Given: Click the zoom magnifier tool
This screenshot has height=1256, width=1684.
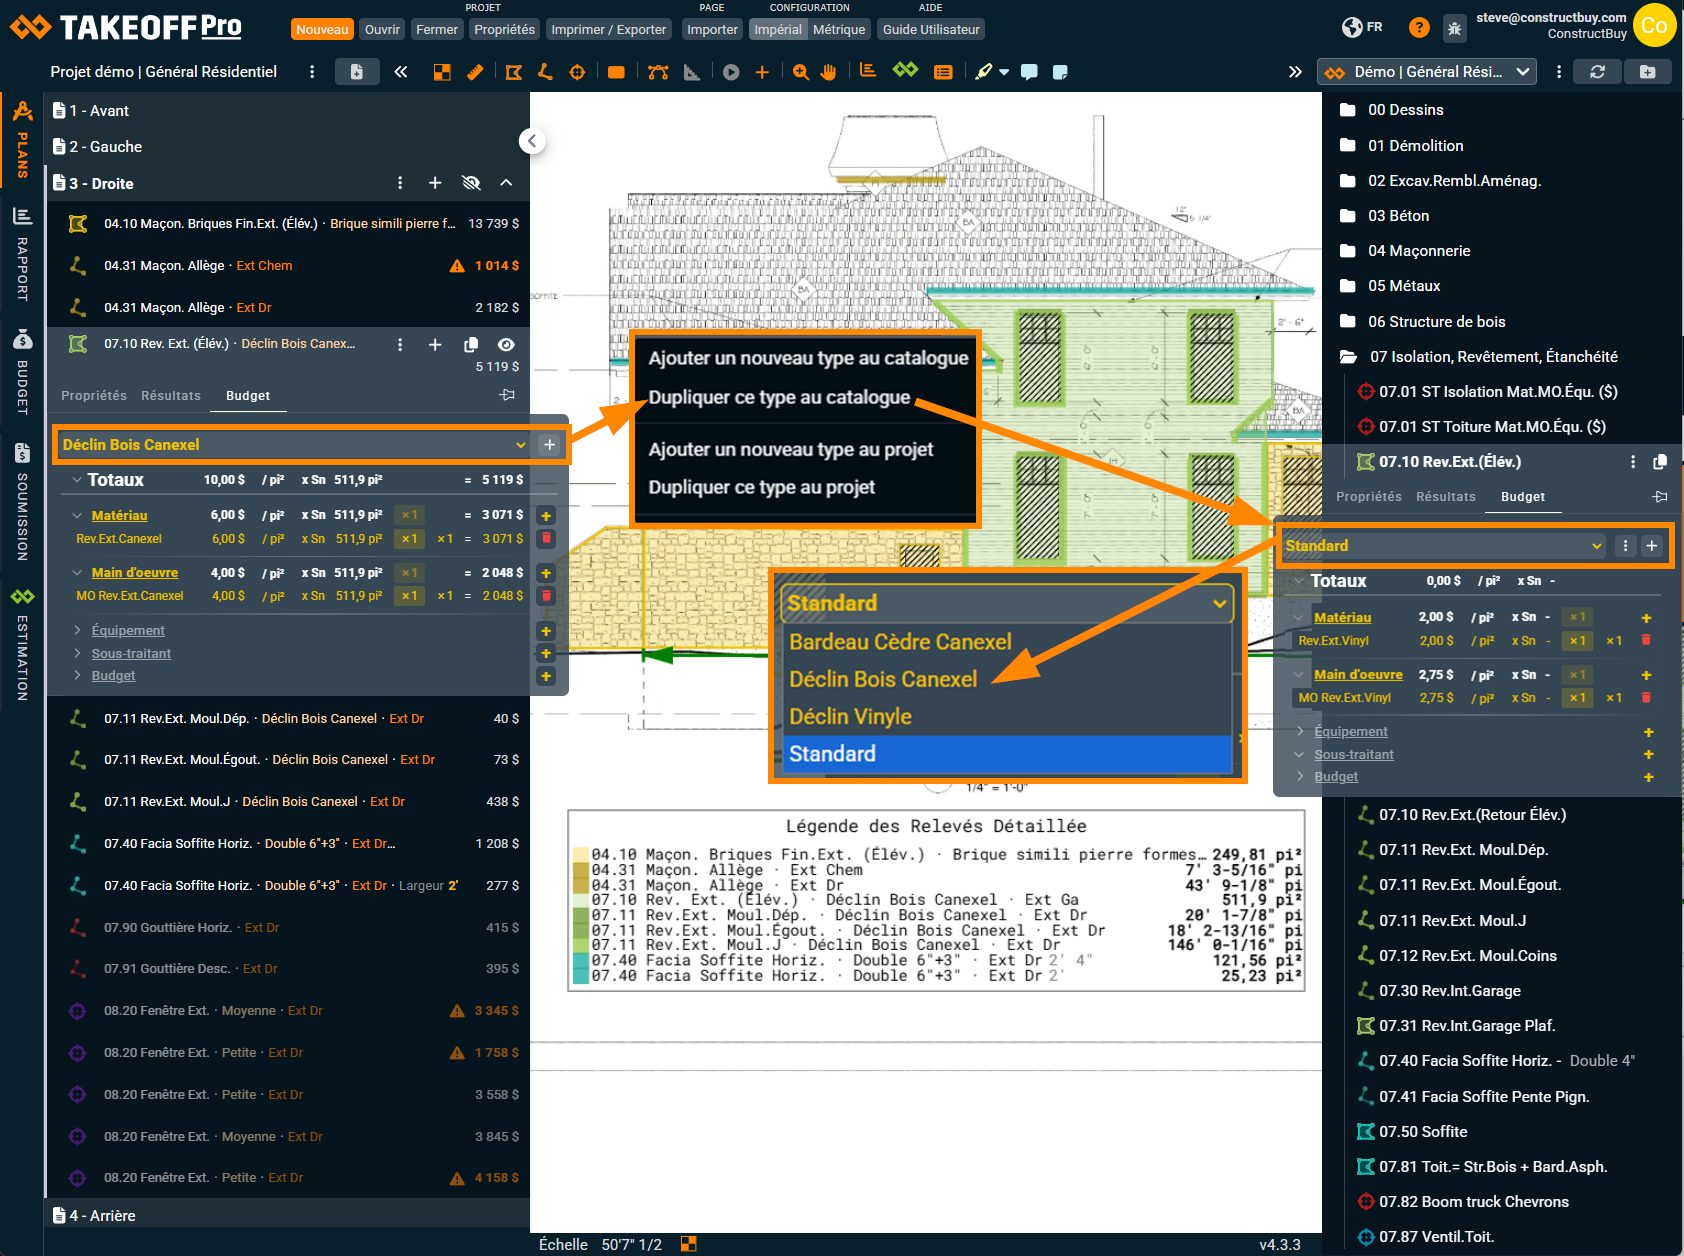Looking at the screenshot, I should coord(800,72).
